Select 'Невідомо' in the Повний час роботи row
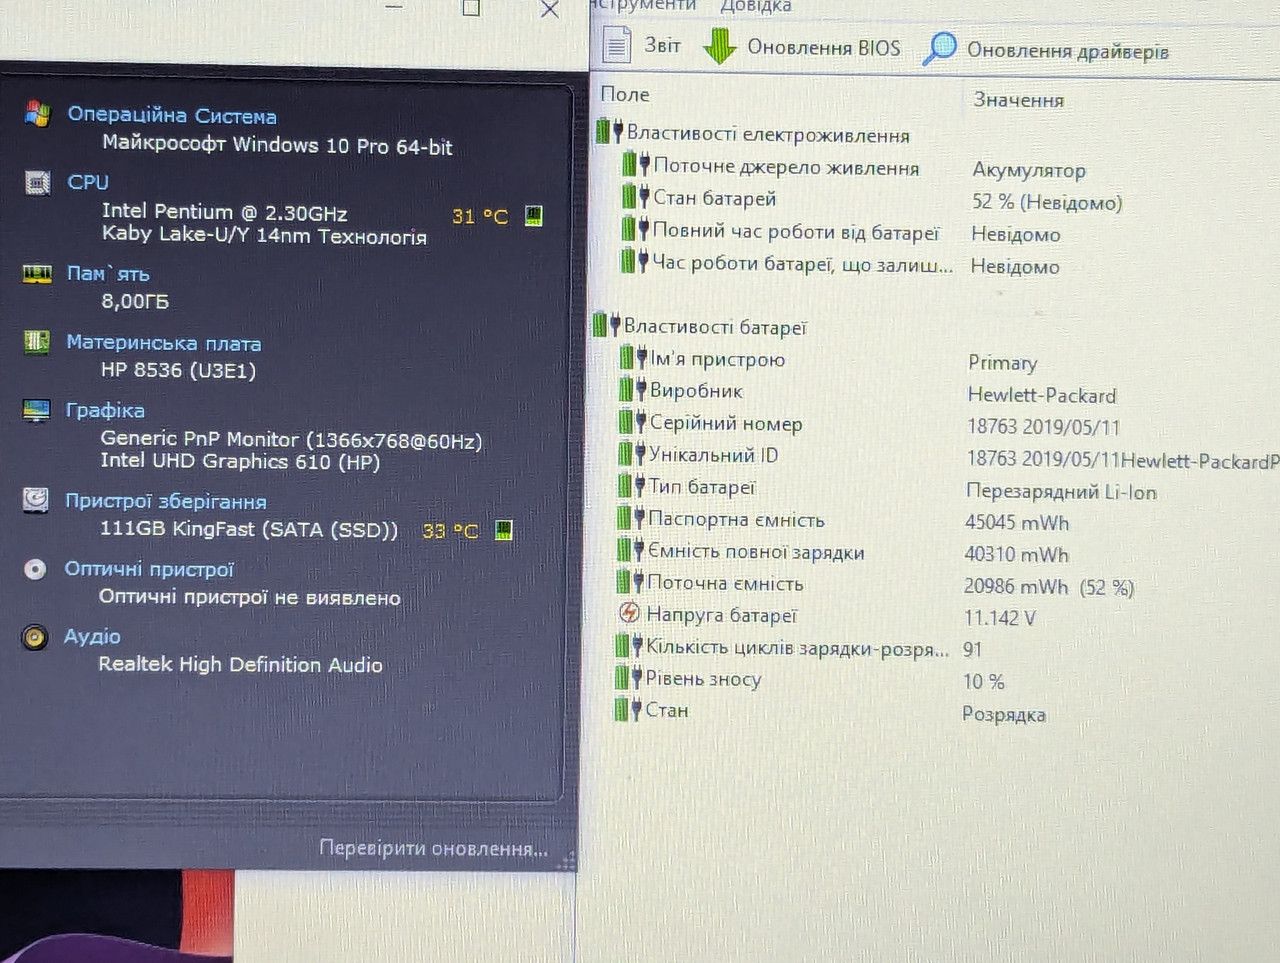The width and height of the screenshot is (1280, 963). pyautogui.click(x=1016, y=234)
